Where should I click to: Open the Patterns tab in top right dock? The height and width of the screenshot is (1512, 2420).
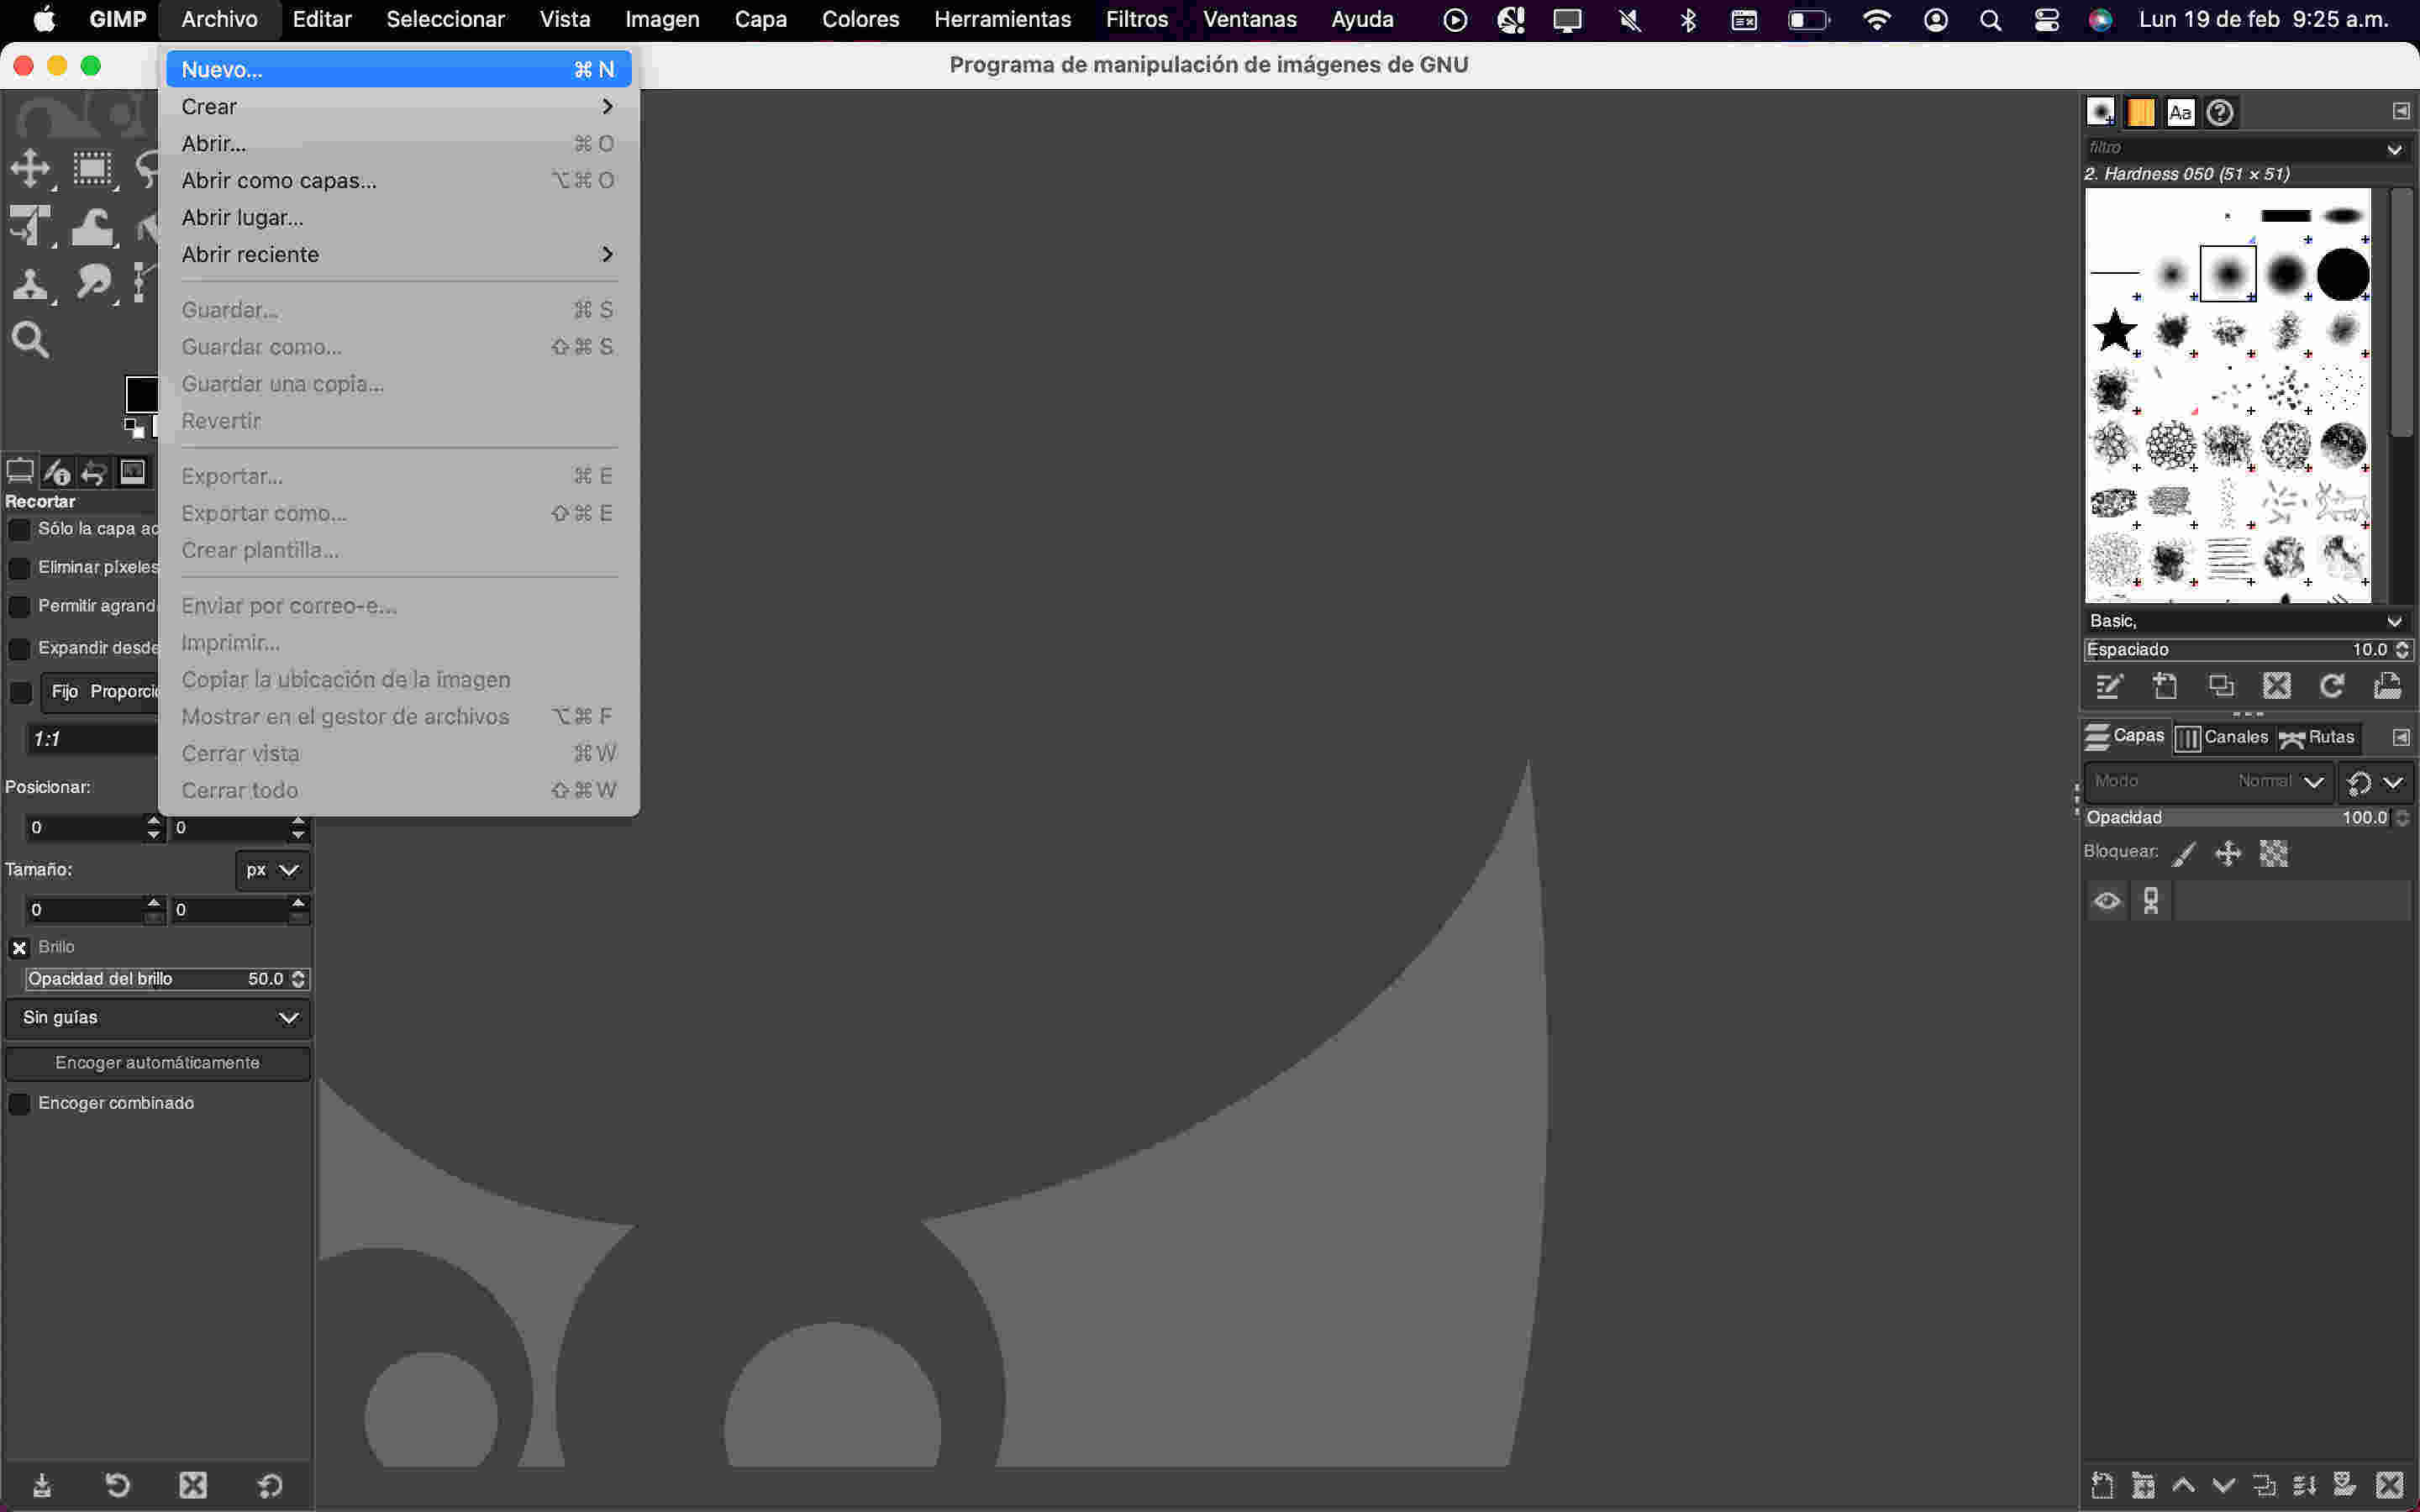coord(2140,112)
